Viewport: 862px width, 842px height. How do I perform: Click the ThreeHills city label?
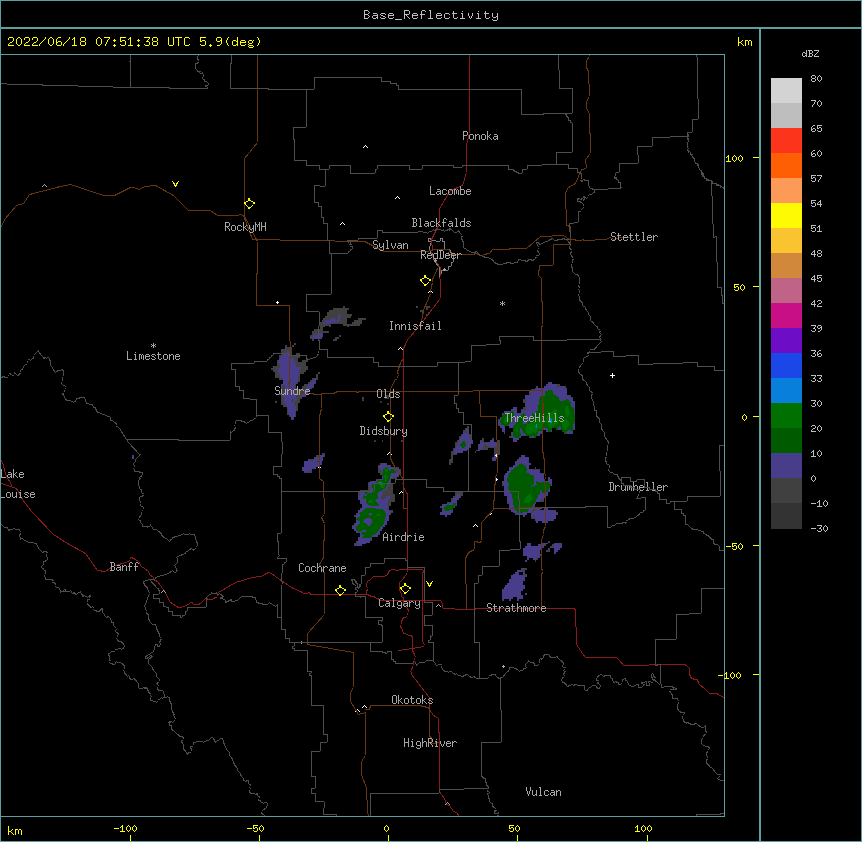point(534,418)
